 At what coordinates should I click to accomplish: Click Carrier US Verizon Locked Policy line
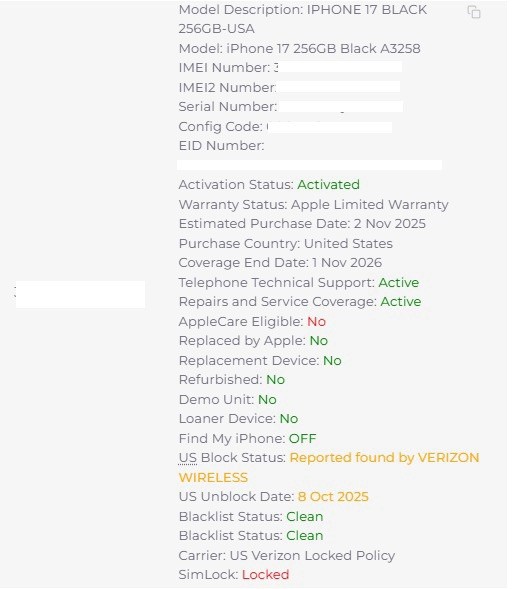click(287, 555)
